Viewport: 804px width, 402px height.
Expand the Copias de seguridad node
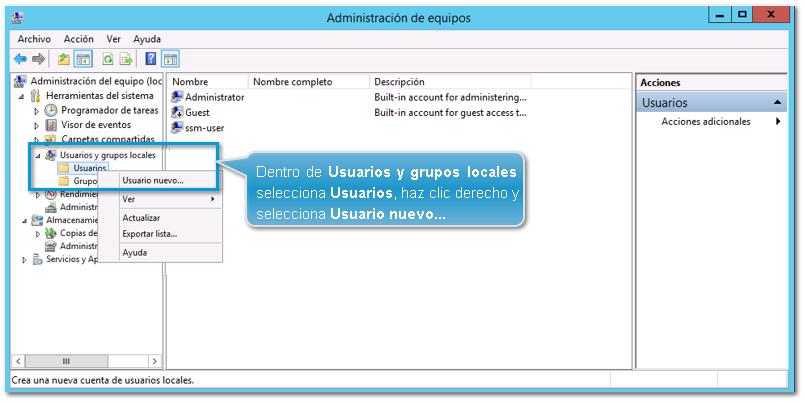coord(37,234)
